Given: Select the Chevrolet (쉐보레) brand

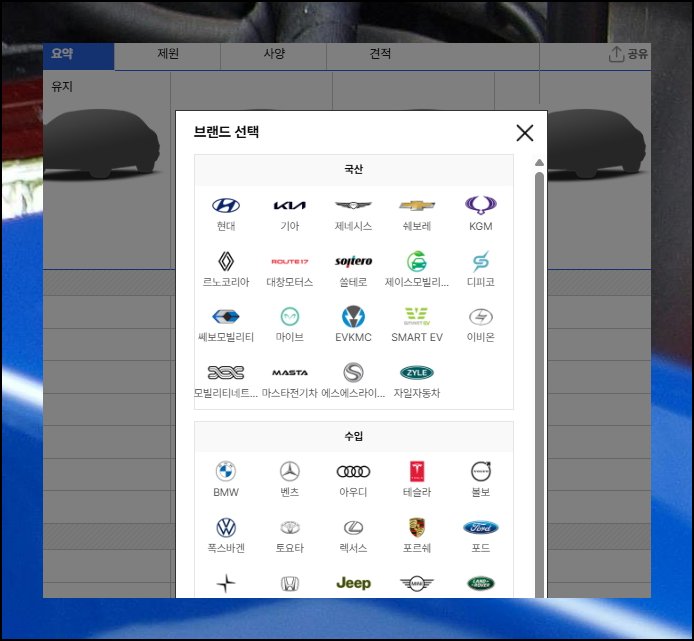Looking at the screenshot, I should pyautogui.click(x=417, y=205).
